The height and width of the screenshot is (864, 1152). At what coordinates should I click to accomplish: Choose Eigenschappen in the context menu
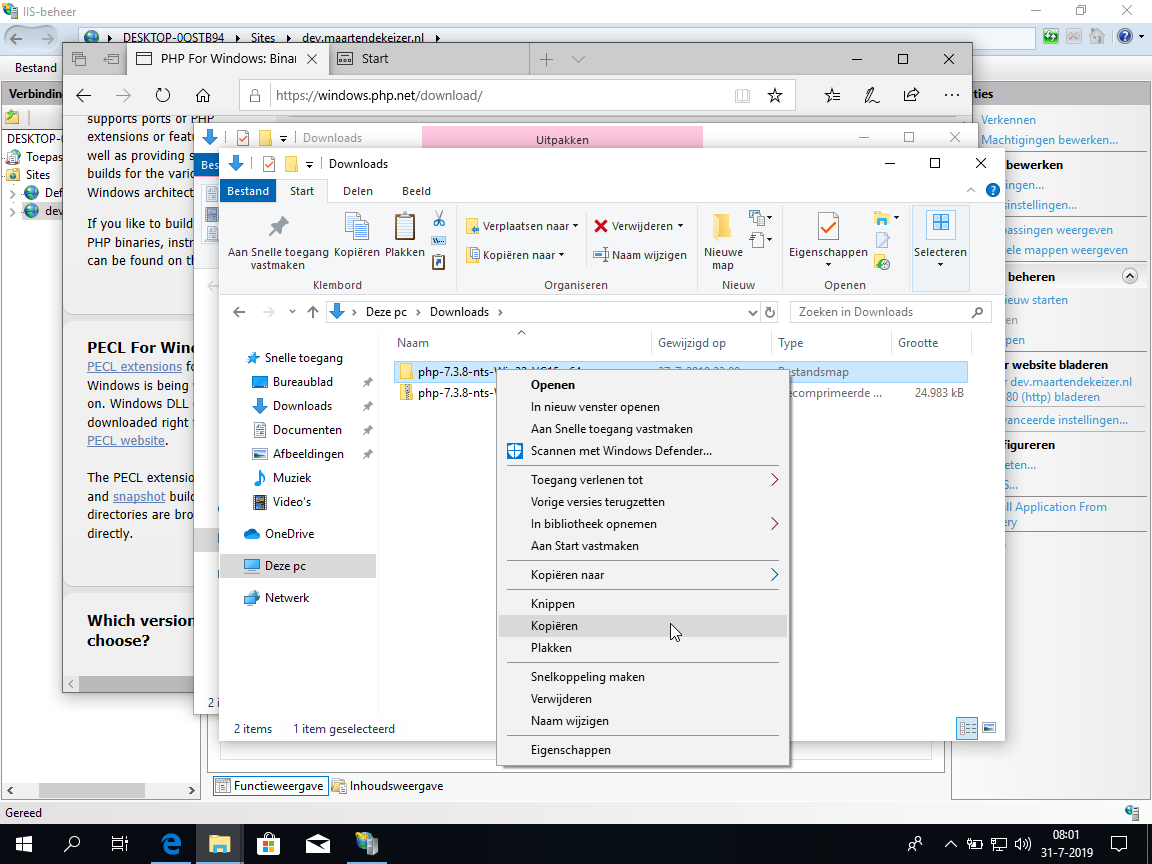point(643,750)
